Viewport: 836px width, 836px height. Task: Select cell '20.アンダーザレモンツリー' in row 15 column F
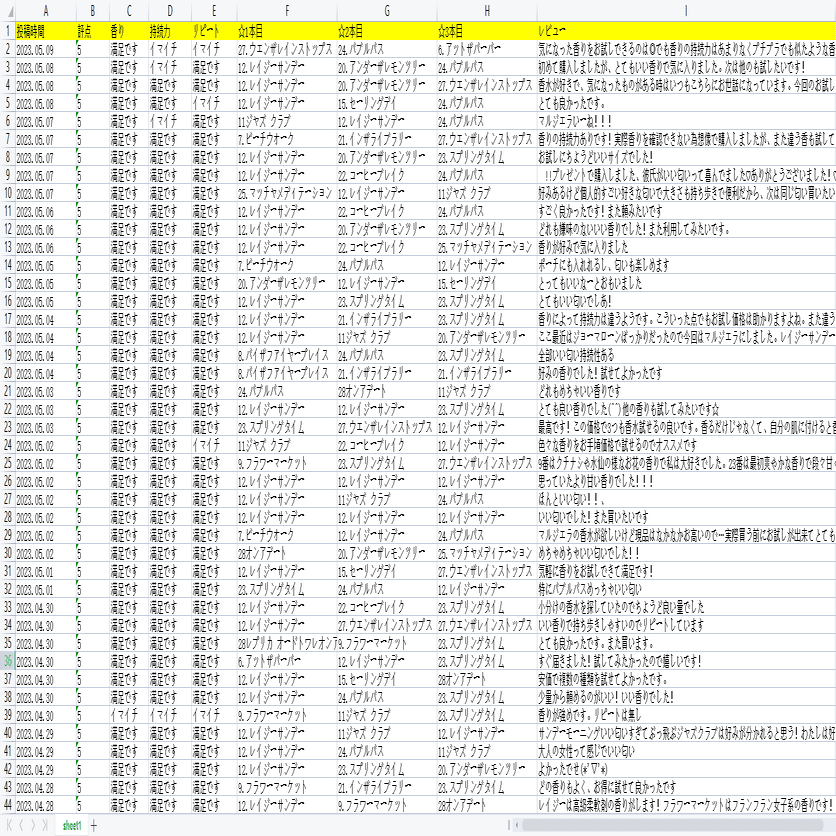pos(287,283)
